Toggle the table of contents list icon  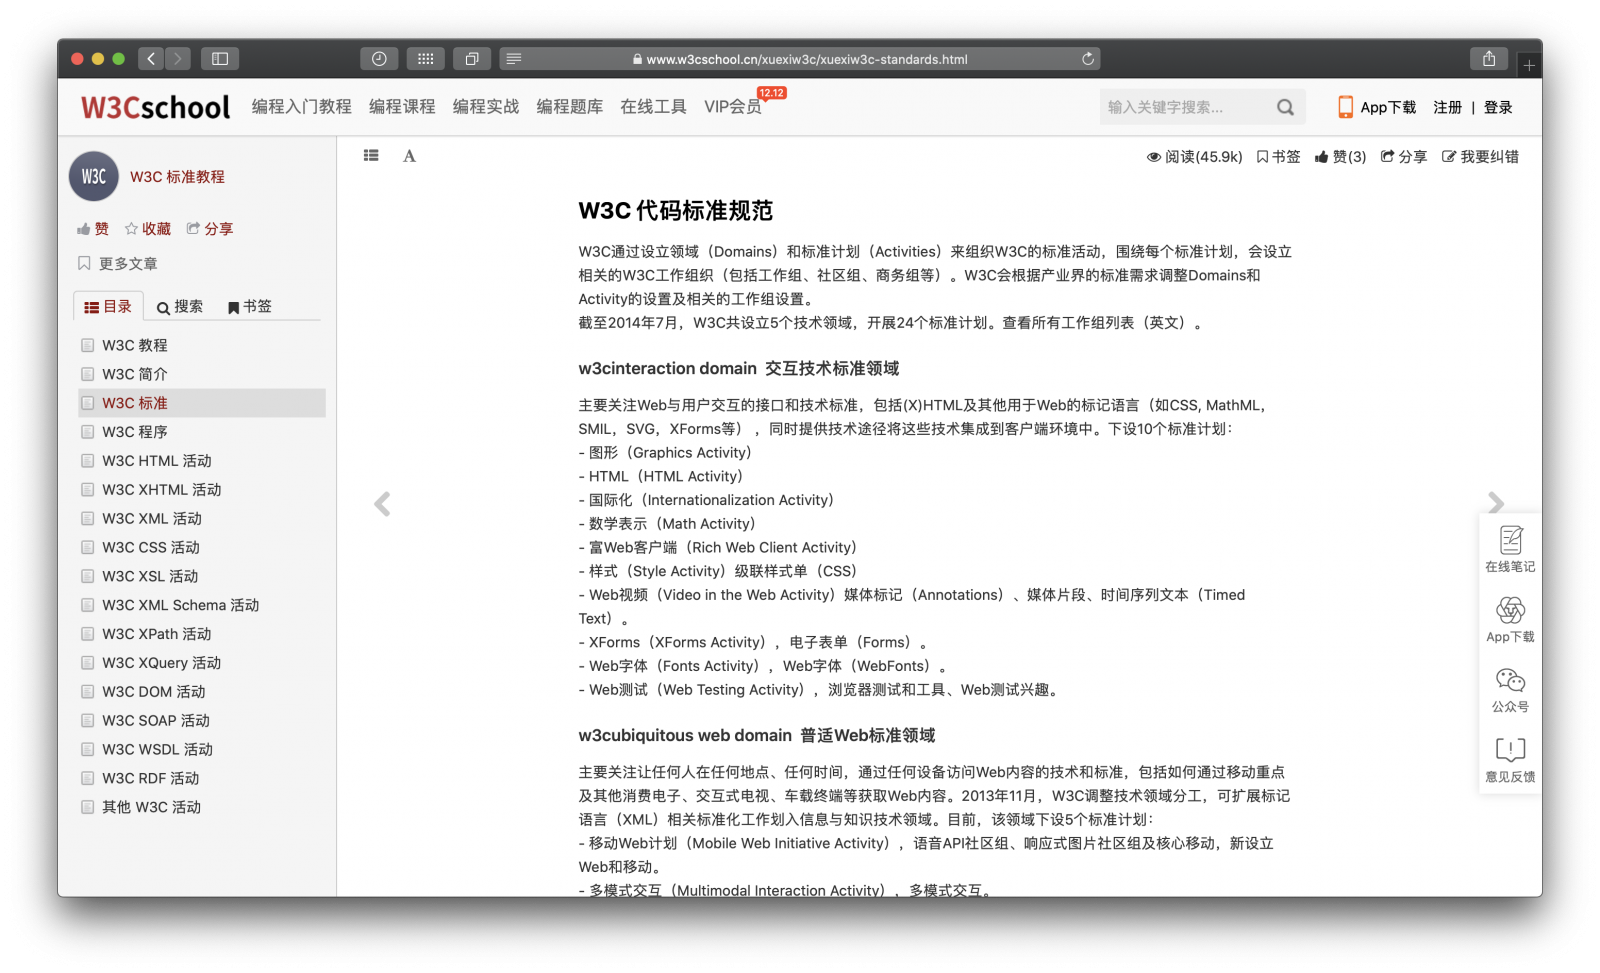click(x=371, y=156)
